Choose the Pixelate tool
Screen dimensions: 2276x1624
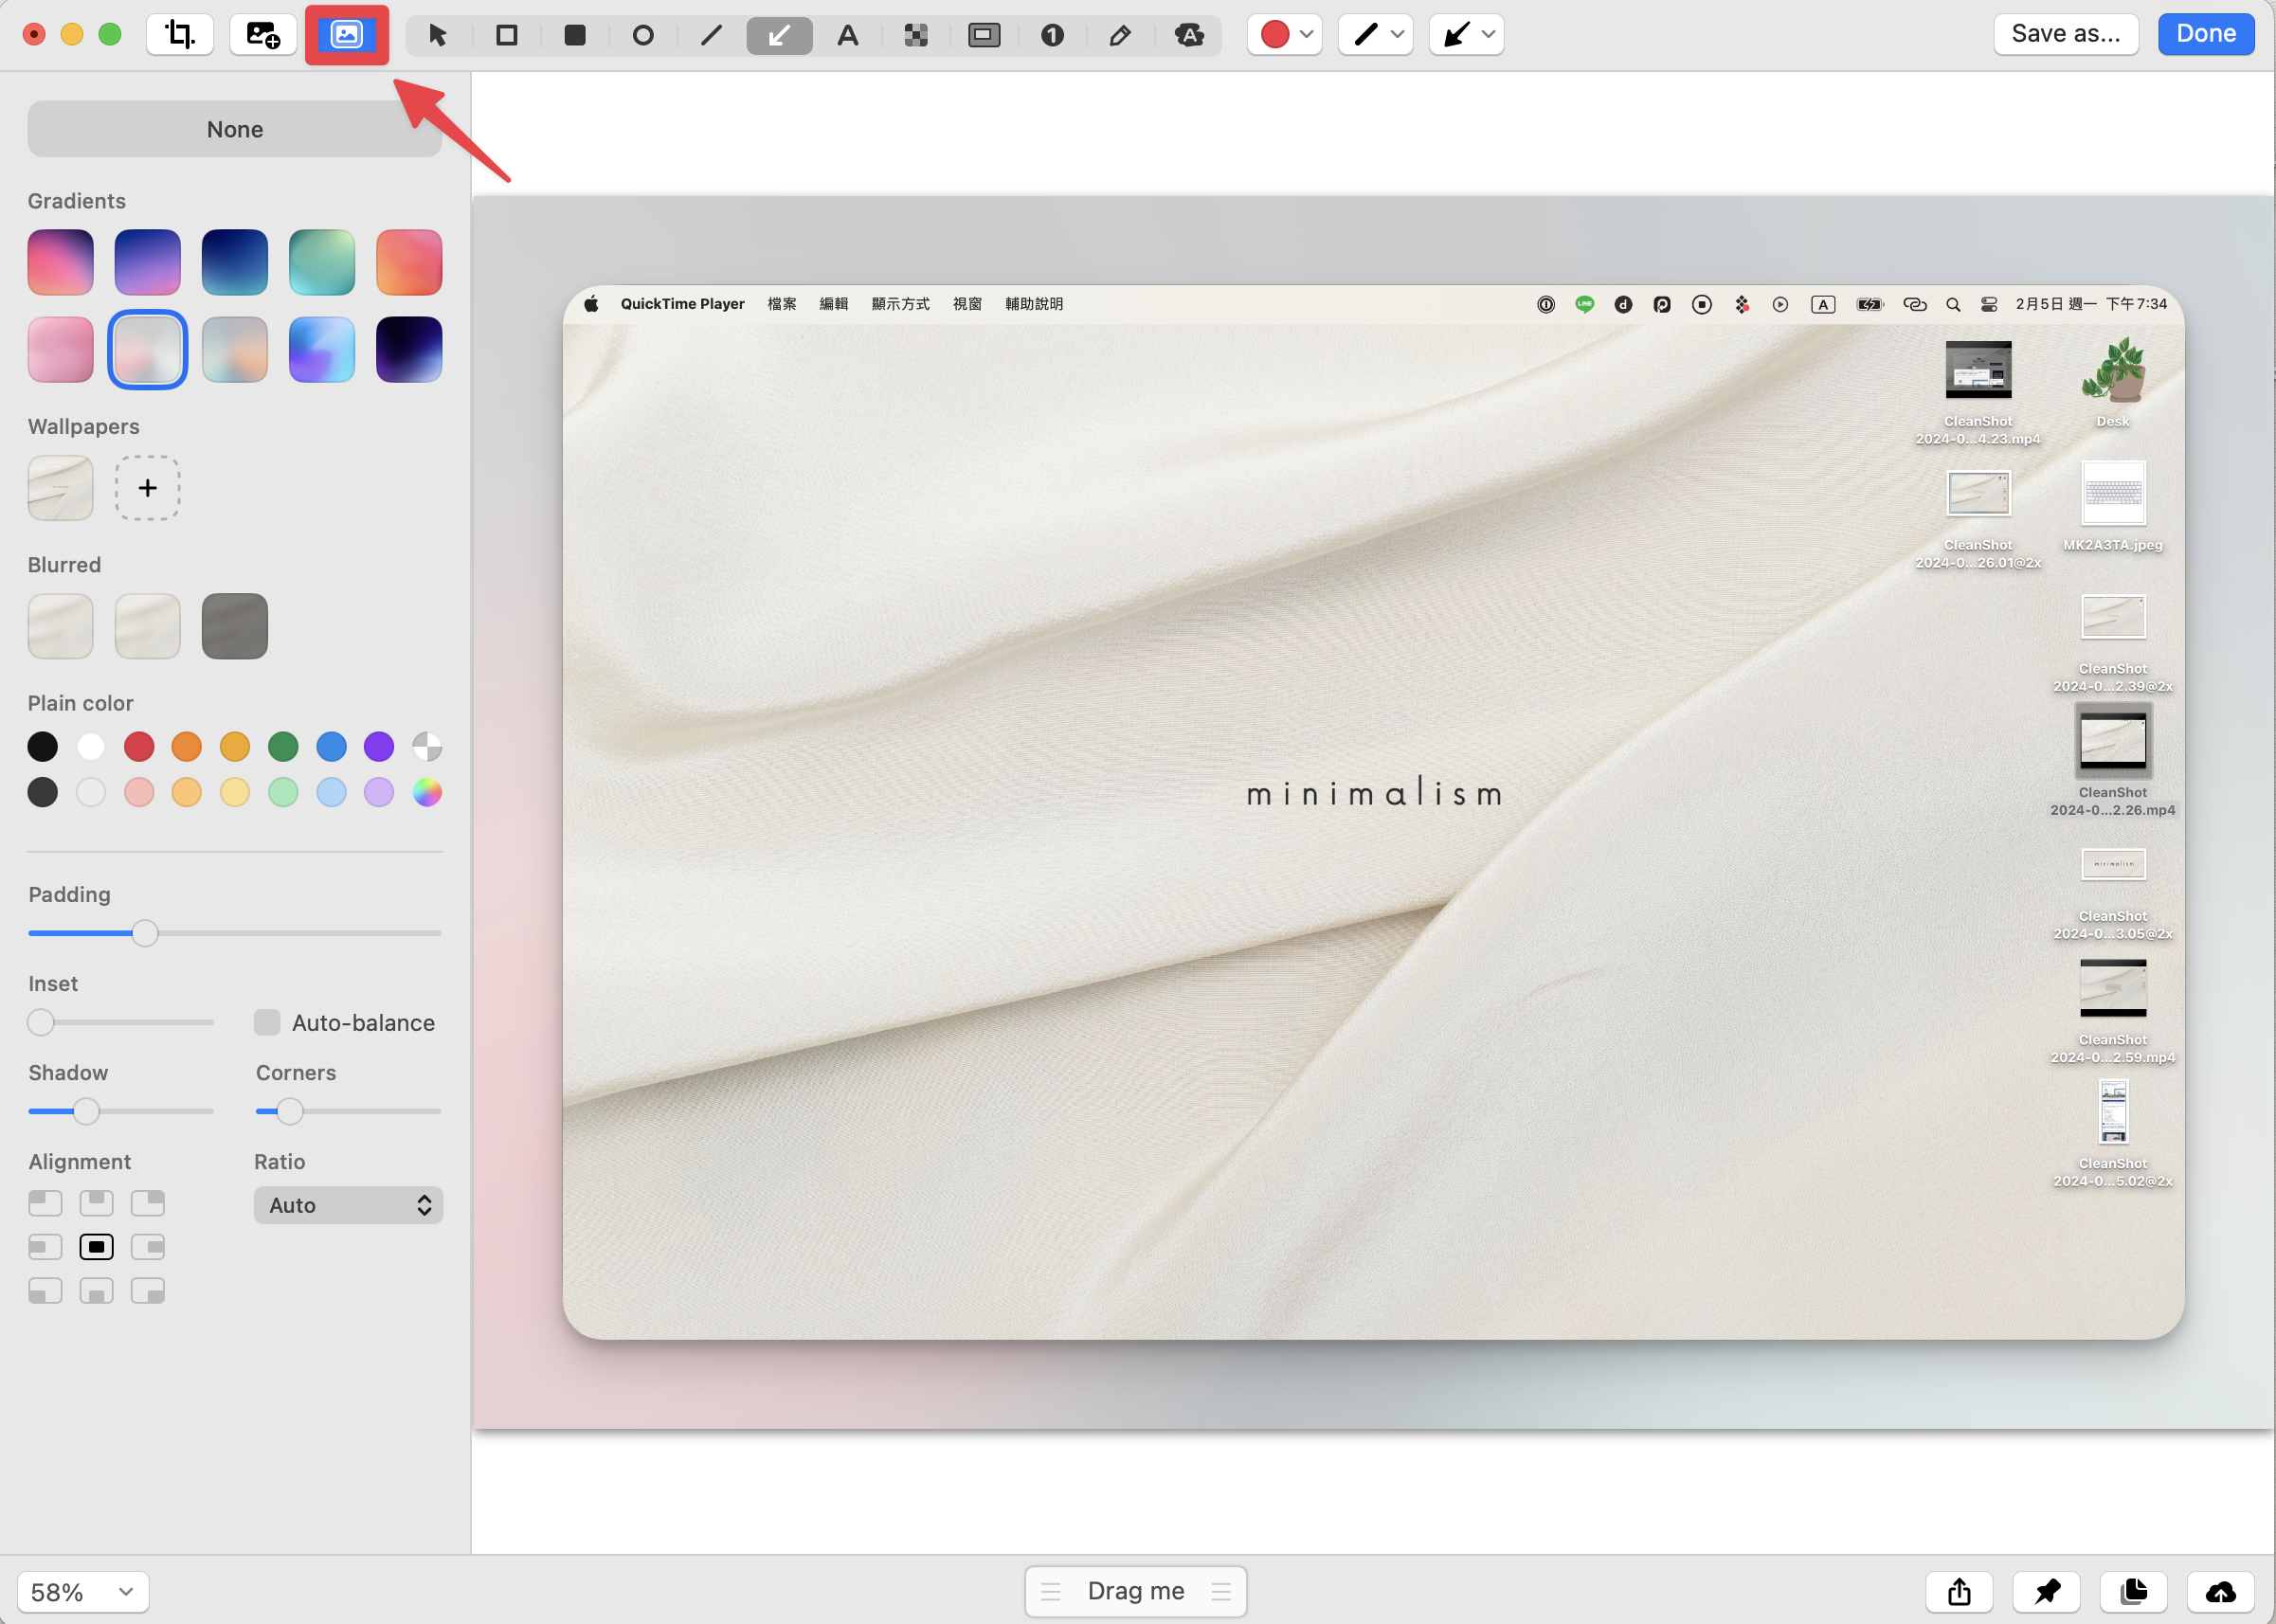coord(916,35)
